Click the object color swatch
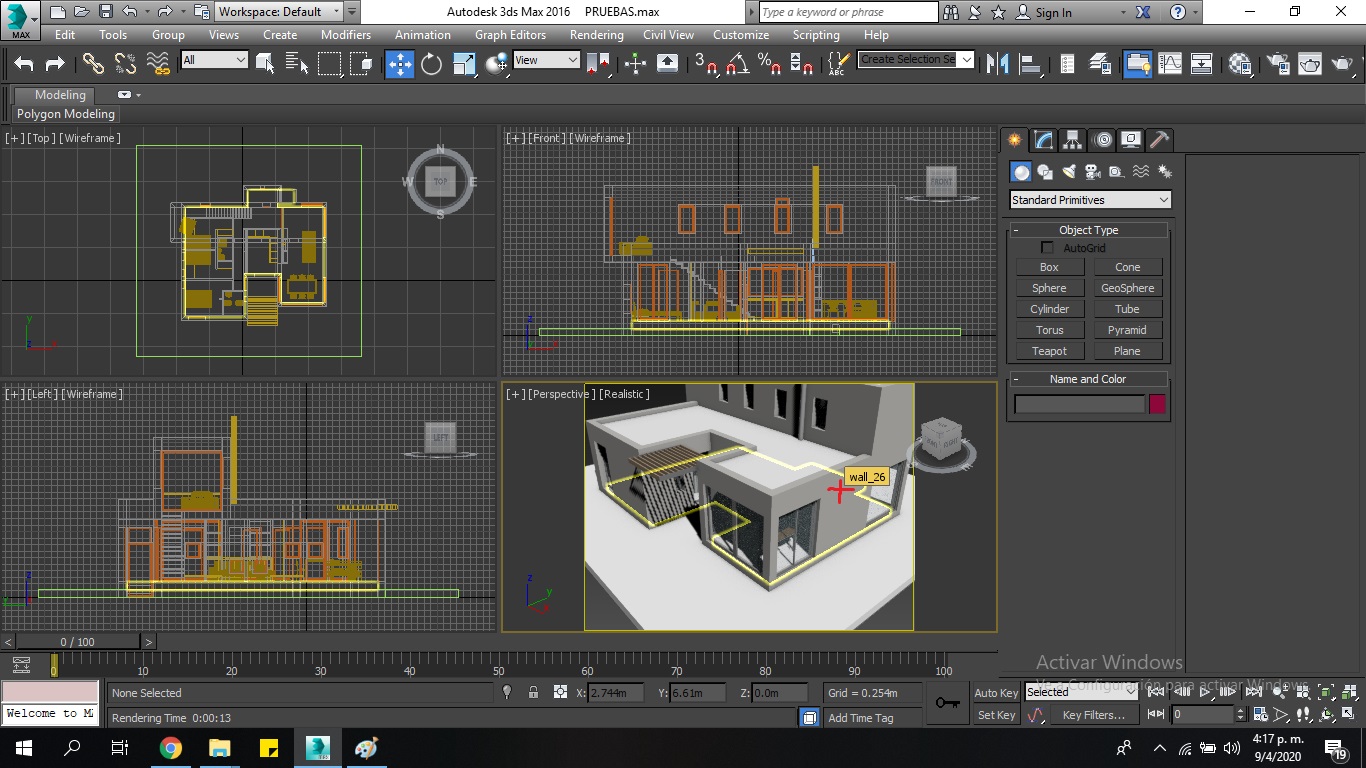 pyautogui.click(x=1157, y=404)
